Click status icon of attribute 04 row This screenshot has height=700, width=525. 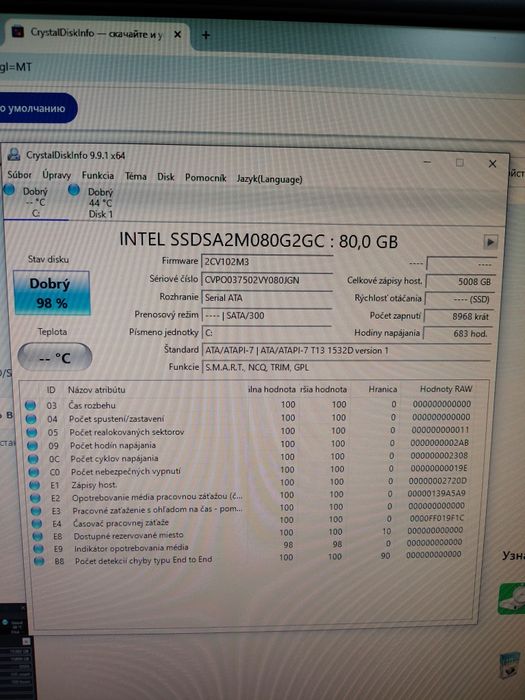pos(31,419)
